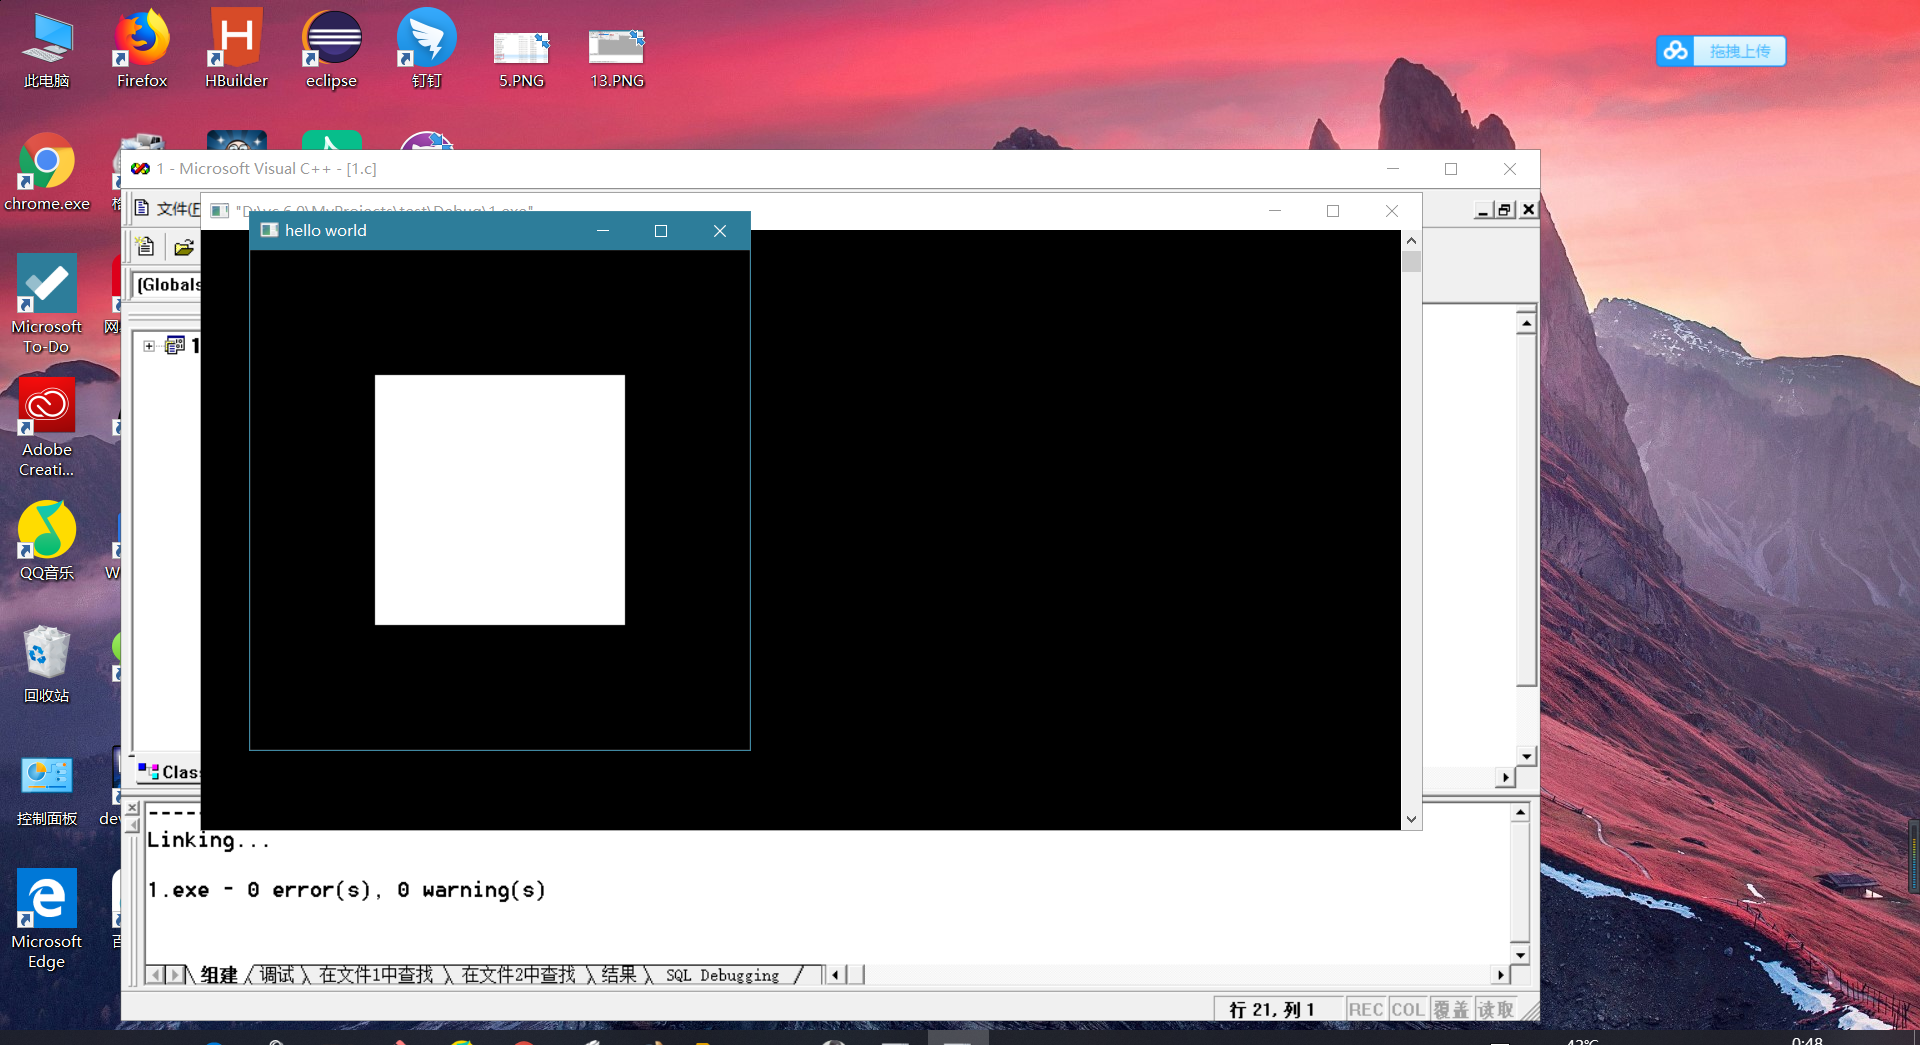Click the Baidu cloud upload widget

pyautogui.click(x=1720, y=51)
